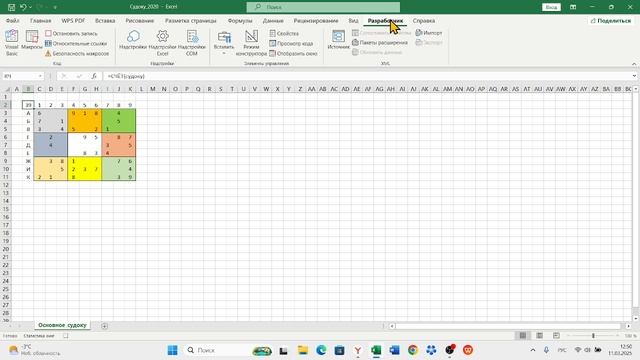640x360 pixels.
Task: Click the Вход (Sign in) button
Action: pyautogui.click(x=551, y=7)
